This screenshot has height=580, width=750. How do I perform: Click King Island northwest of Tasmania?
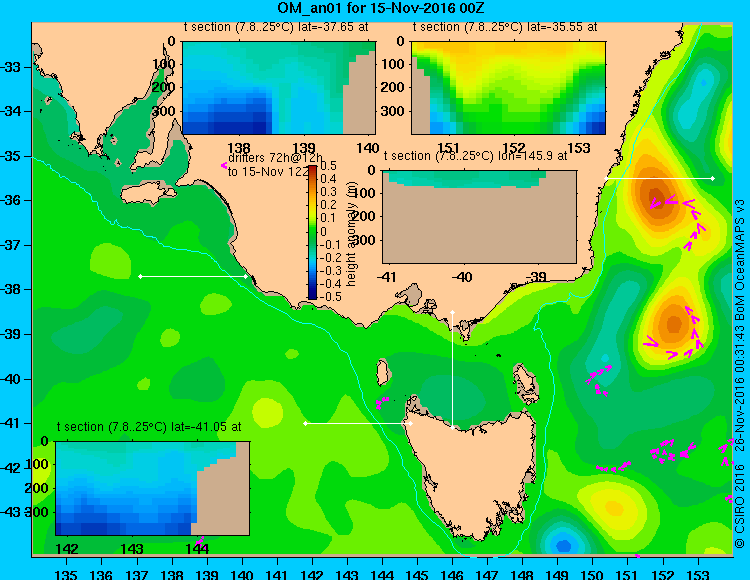(x=382, y=373)
